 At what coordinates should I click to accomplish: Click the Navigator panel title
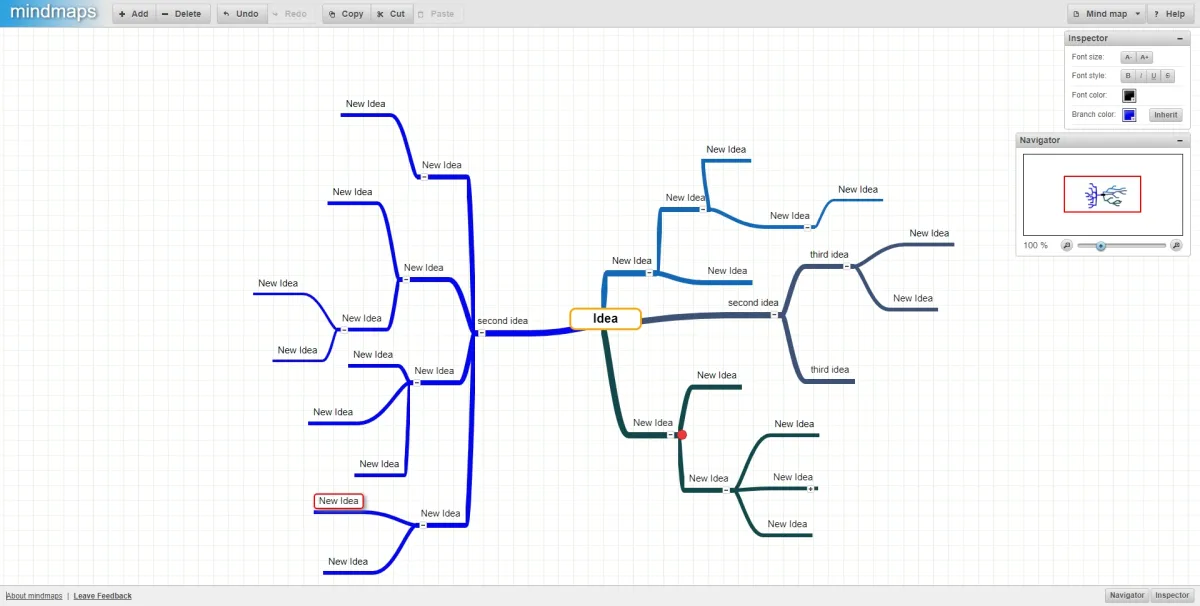click(1039, 140)
